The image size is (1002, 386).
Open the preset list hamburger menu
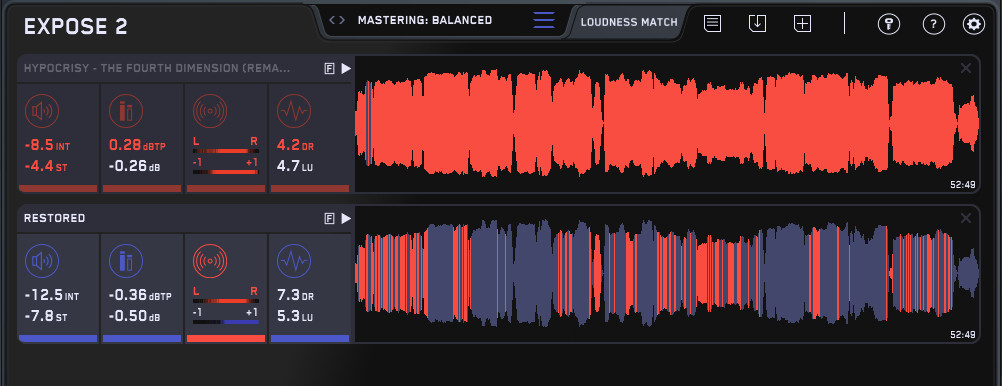pyautogui.click(x=544, y=20)
